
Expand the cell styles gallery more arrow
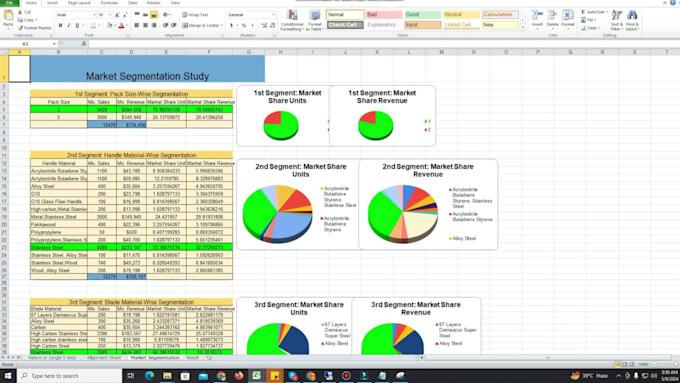click(x=523, y=27)
